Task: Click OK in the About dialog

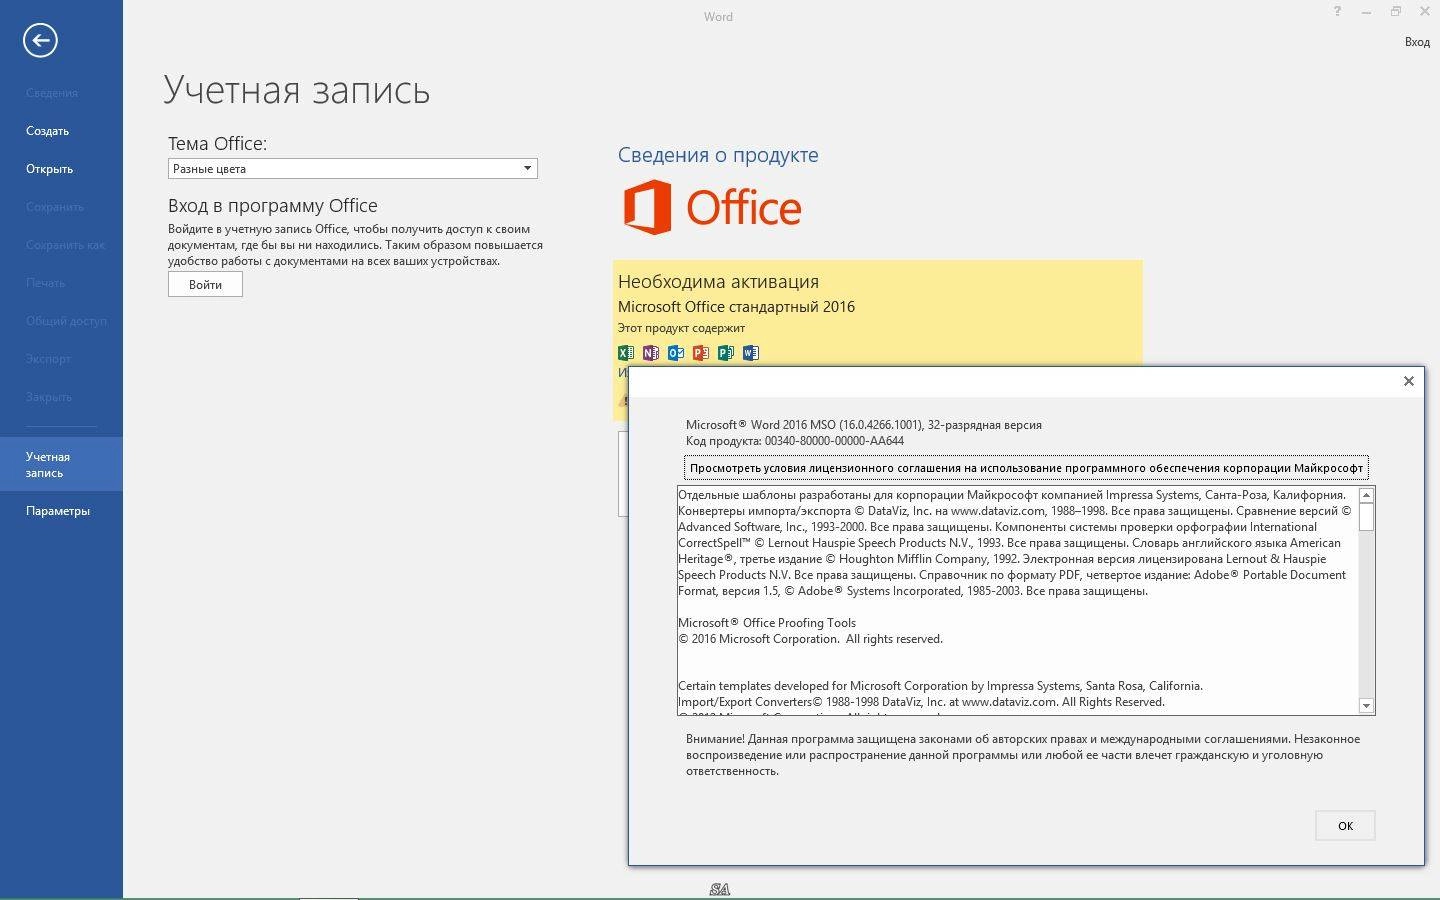Action: point(1345,825)
